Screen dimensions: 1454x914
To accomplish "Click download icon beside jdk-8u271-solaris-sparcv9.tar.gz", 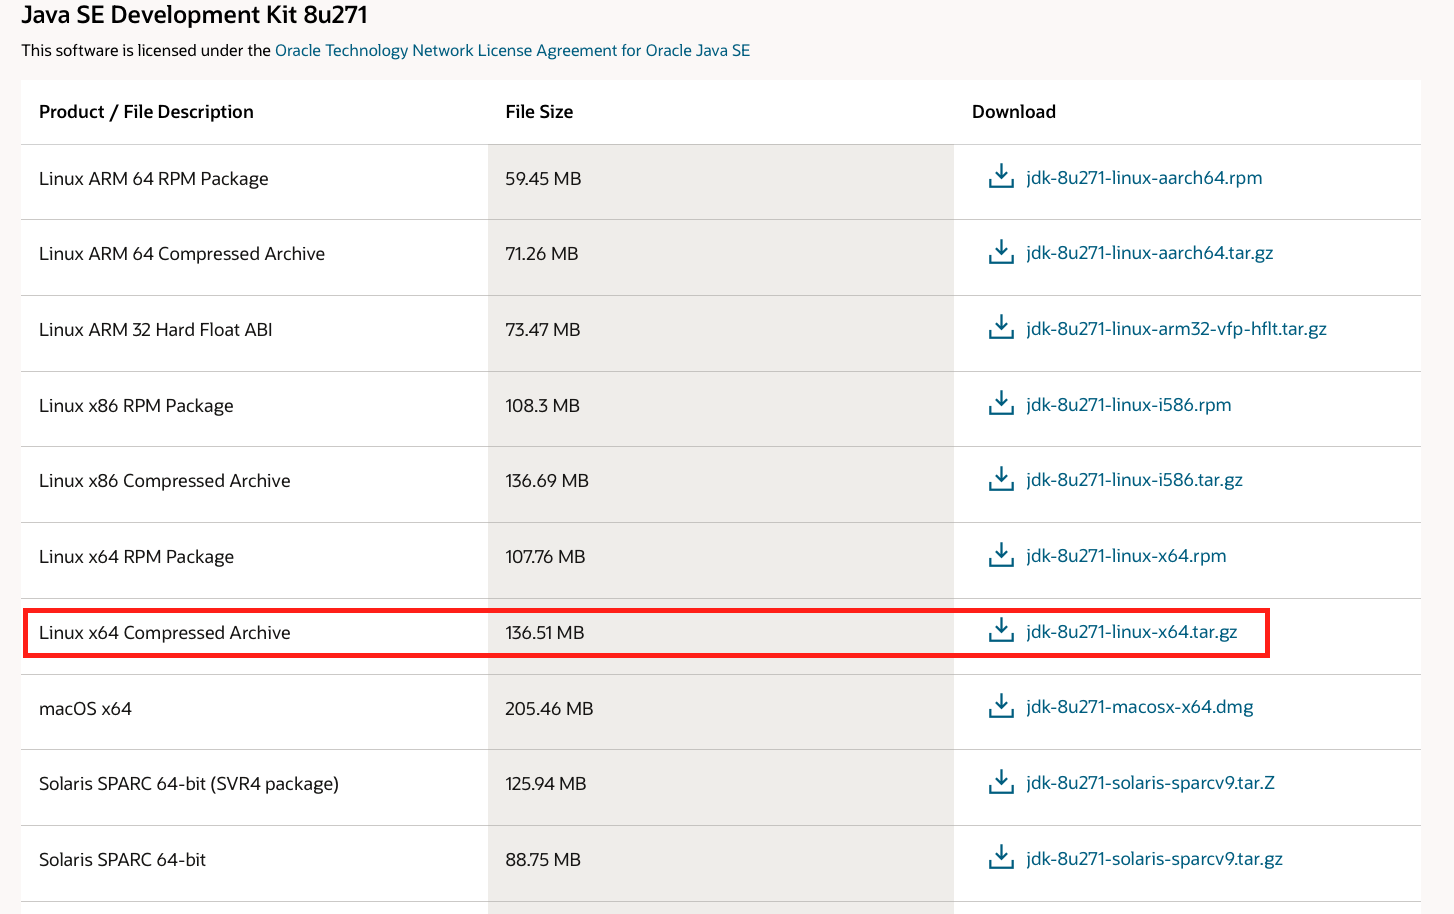I will pyautogui.click(x=1001, y=858).
